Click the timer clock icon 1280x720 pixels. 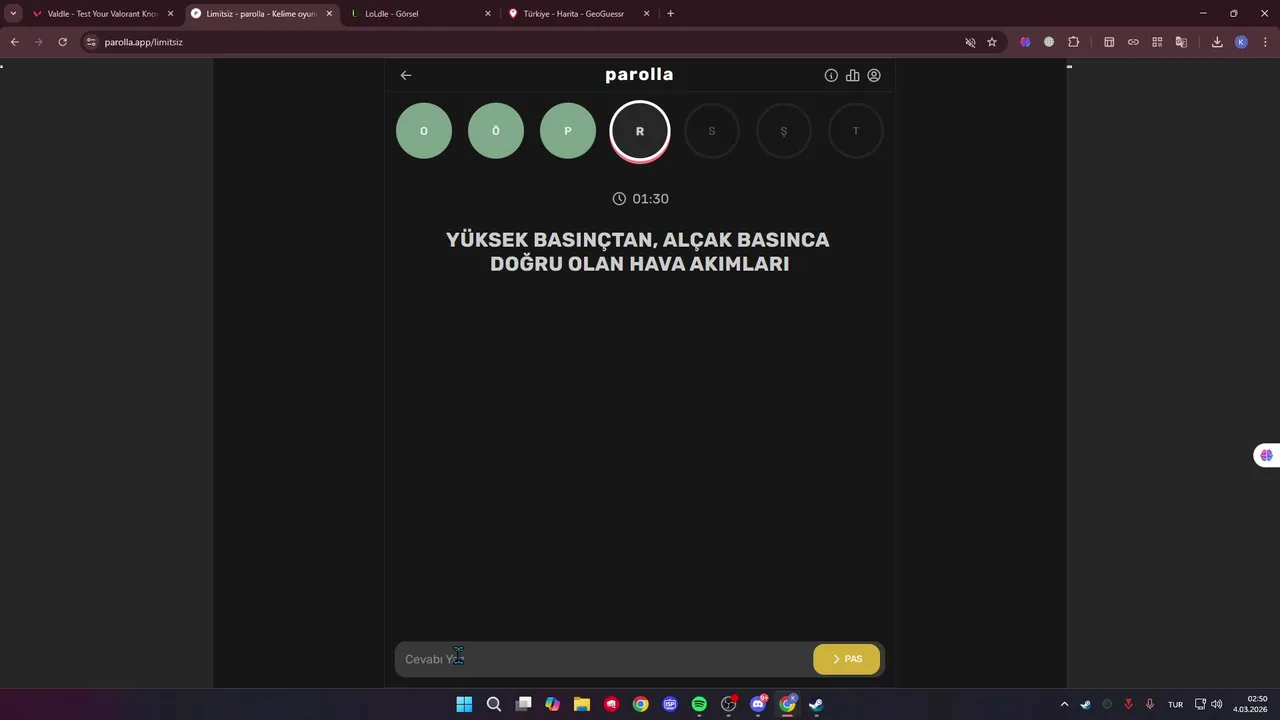point(619,199)
